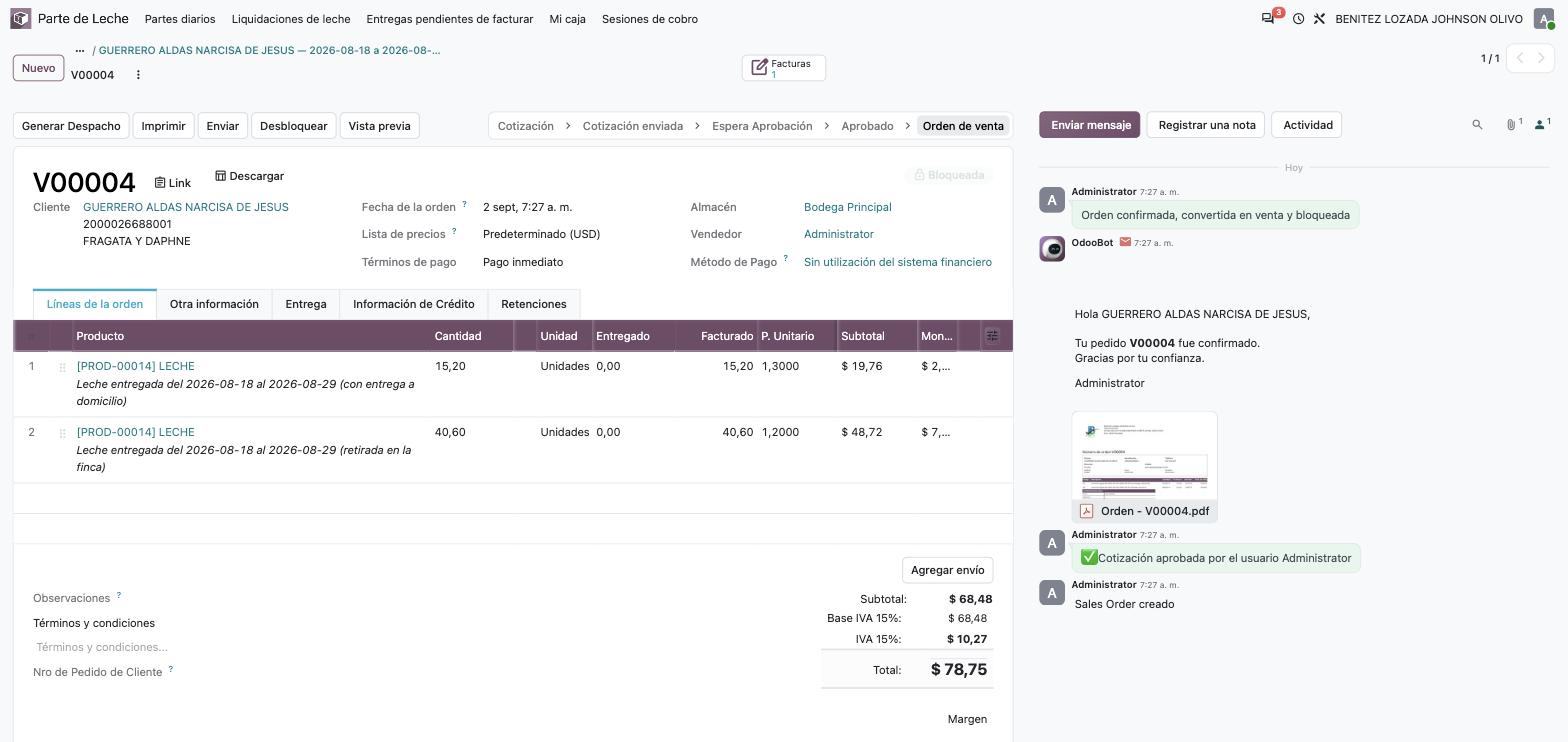Screen dimensions: 1568x742
Task: Open the Orden - V00004.pdf attachment thumbnail
Action: pyautogui.click(x=1144, y=467)
